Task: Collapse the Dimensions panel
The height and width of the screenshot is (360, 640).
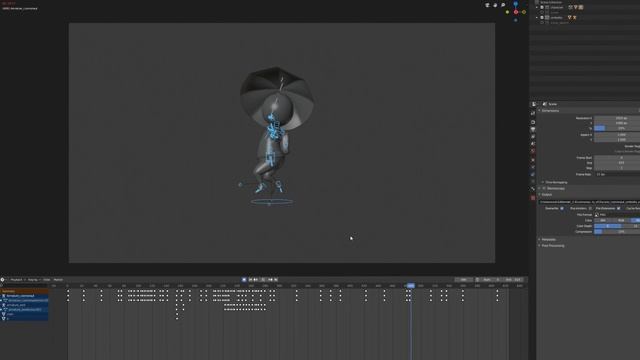Action: 540,111
